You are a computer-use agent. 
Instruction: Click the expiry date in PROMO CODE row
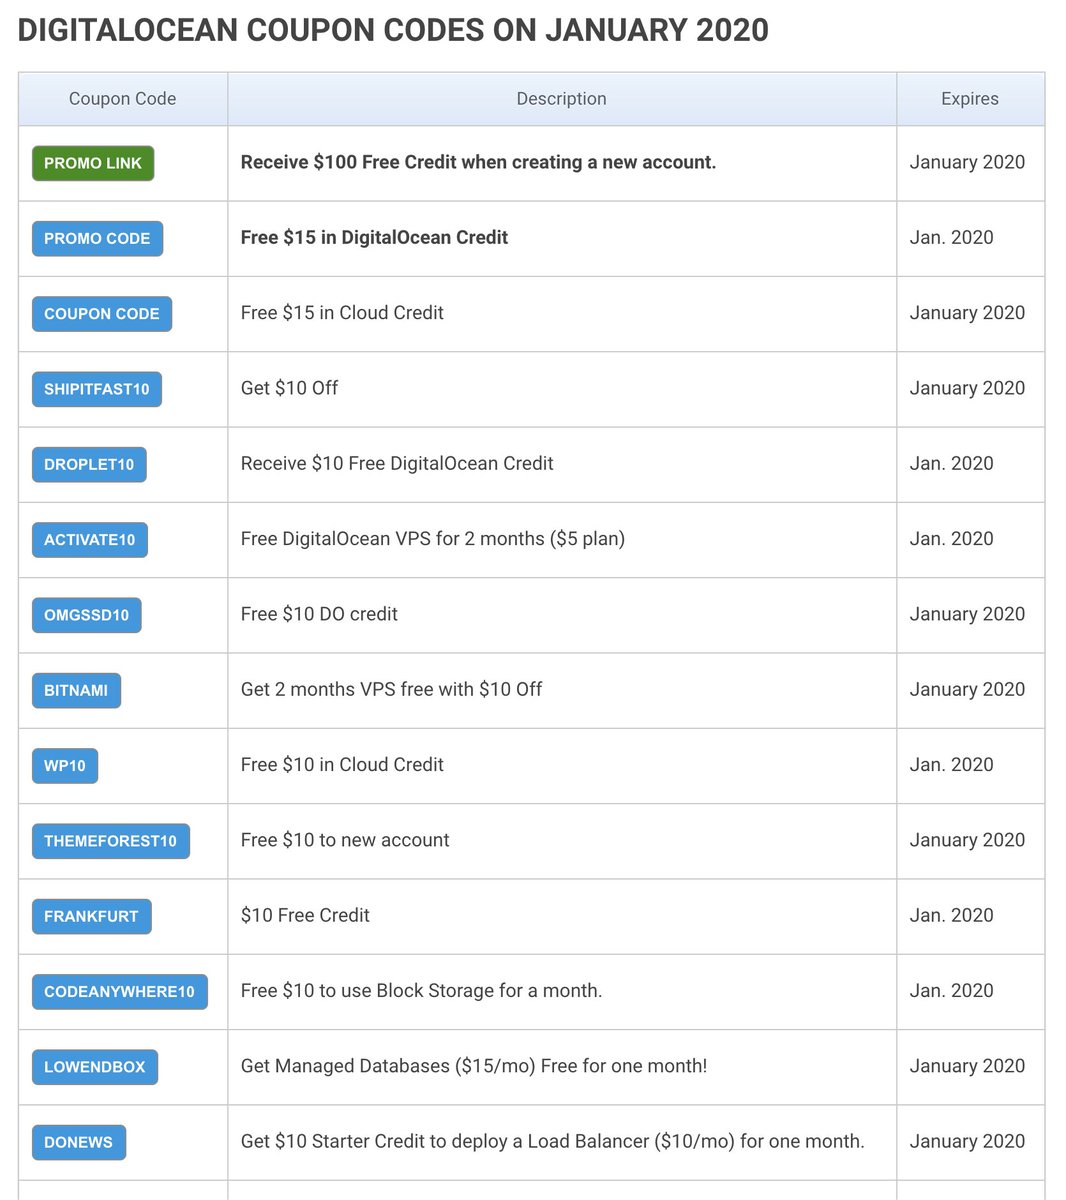click(951, 237)
